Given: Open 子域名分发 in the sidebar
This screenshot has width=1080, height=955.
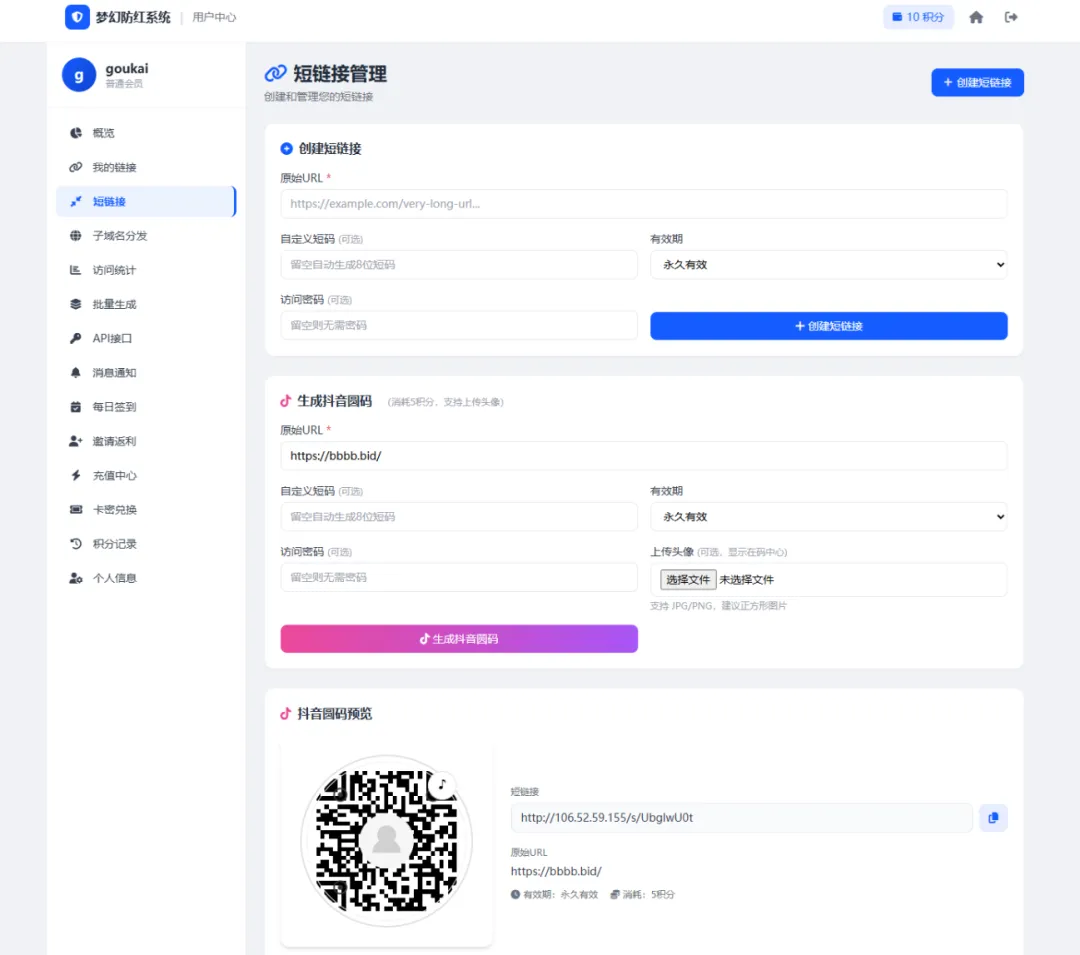Looking at the screenshot, I should pos(146,235).
